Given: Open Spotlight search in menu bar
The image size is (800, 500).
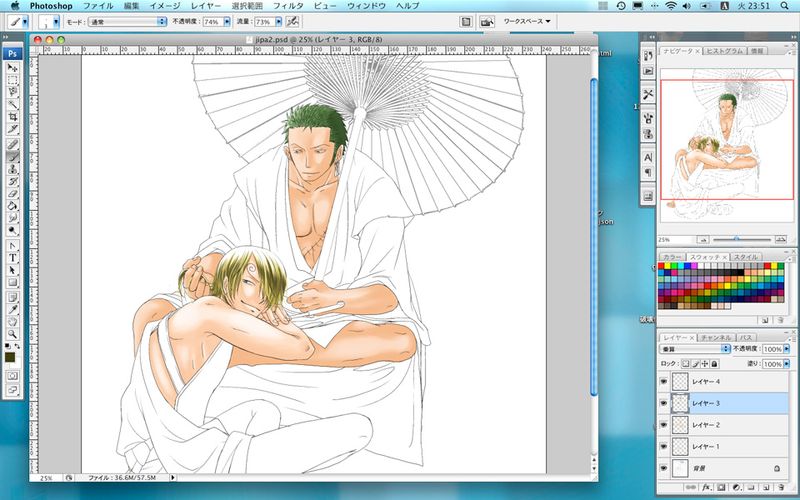Looking at the screenshot, I should (x=785, y=6).
